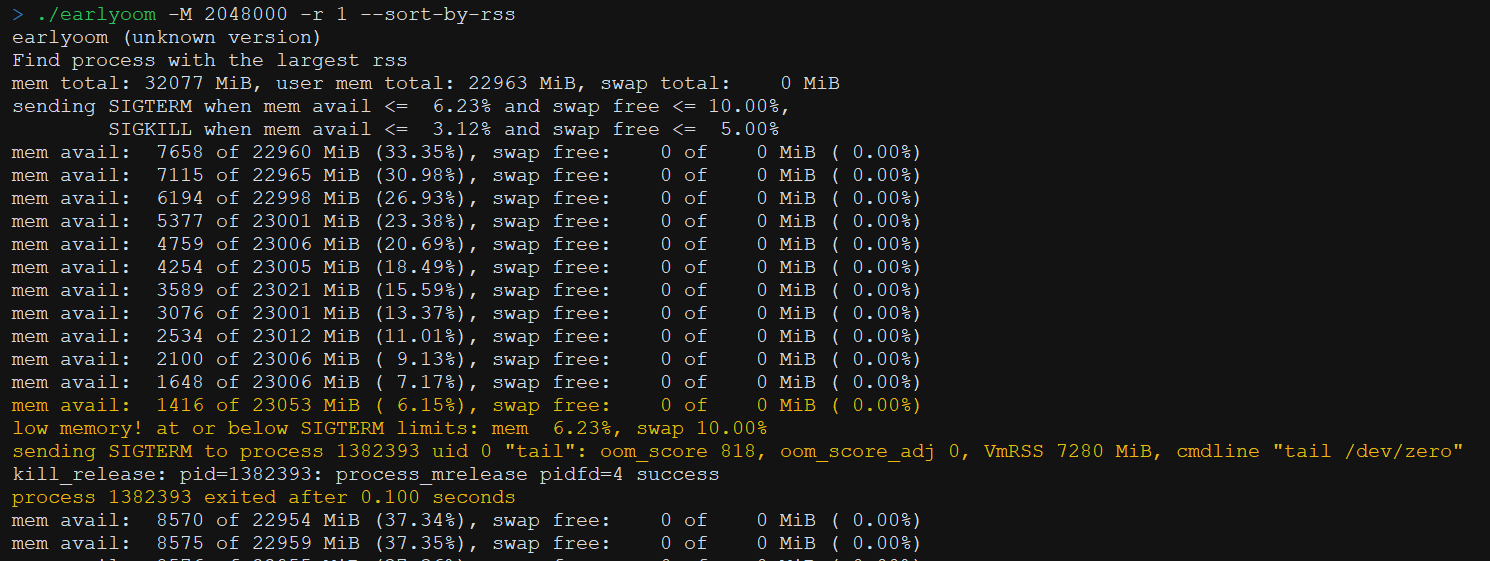Viewport: 1490px width, 561px height.
Task: Click the 'mem avail: 2100' line
Action: (x=466, y=360)
